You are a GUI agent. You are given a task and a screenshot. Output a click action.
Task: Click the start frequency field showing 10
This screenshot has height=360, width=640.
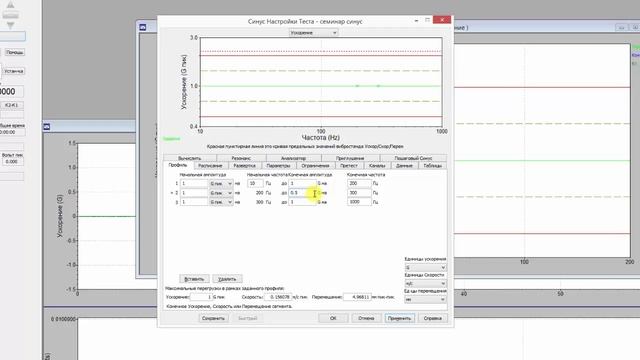255,184
